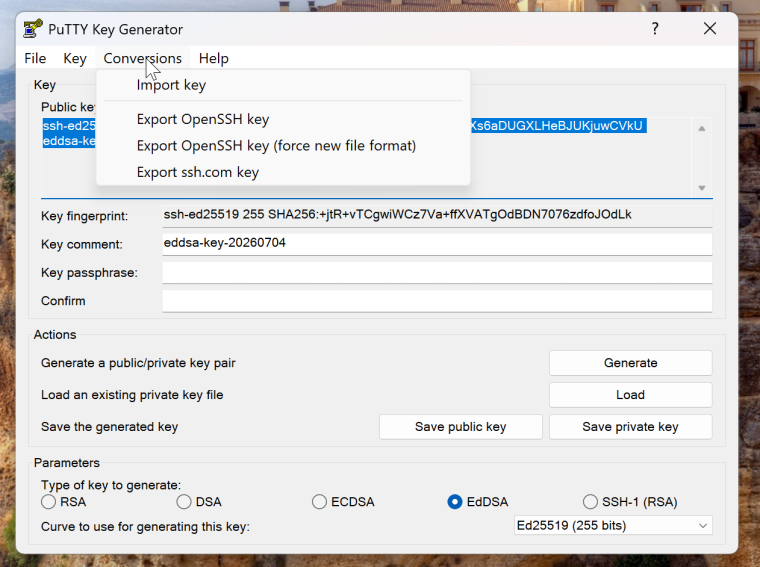The width and height of the screenshot is (760, 567).
Task: Click the Key fingerprint field
Action: 437,216
